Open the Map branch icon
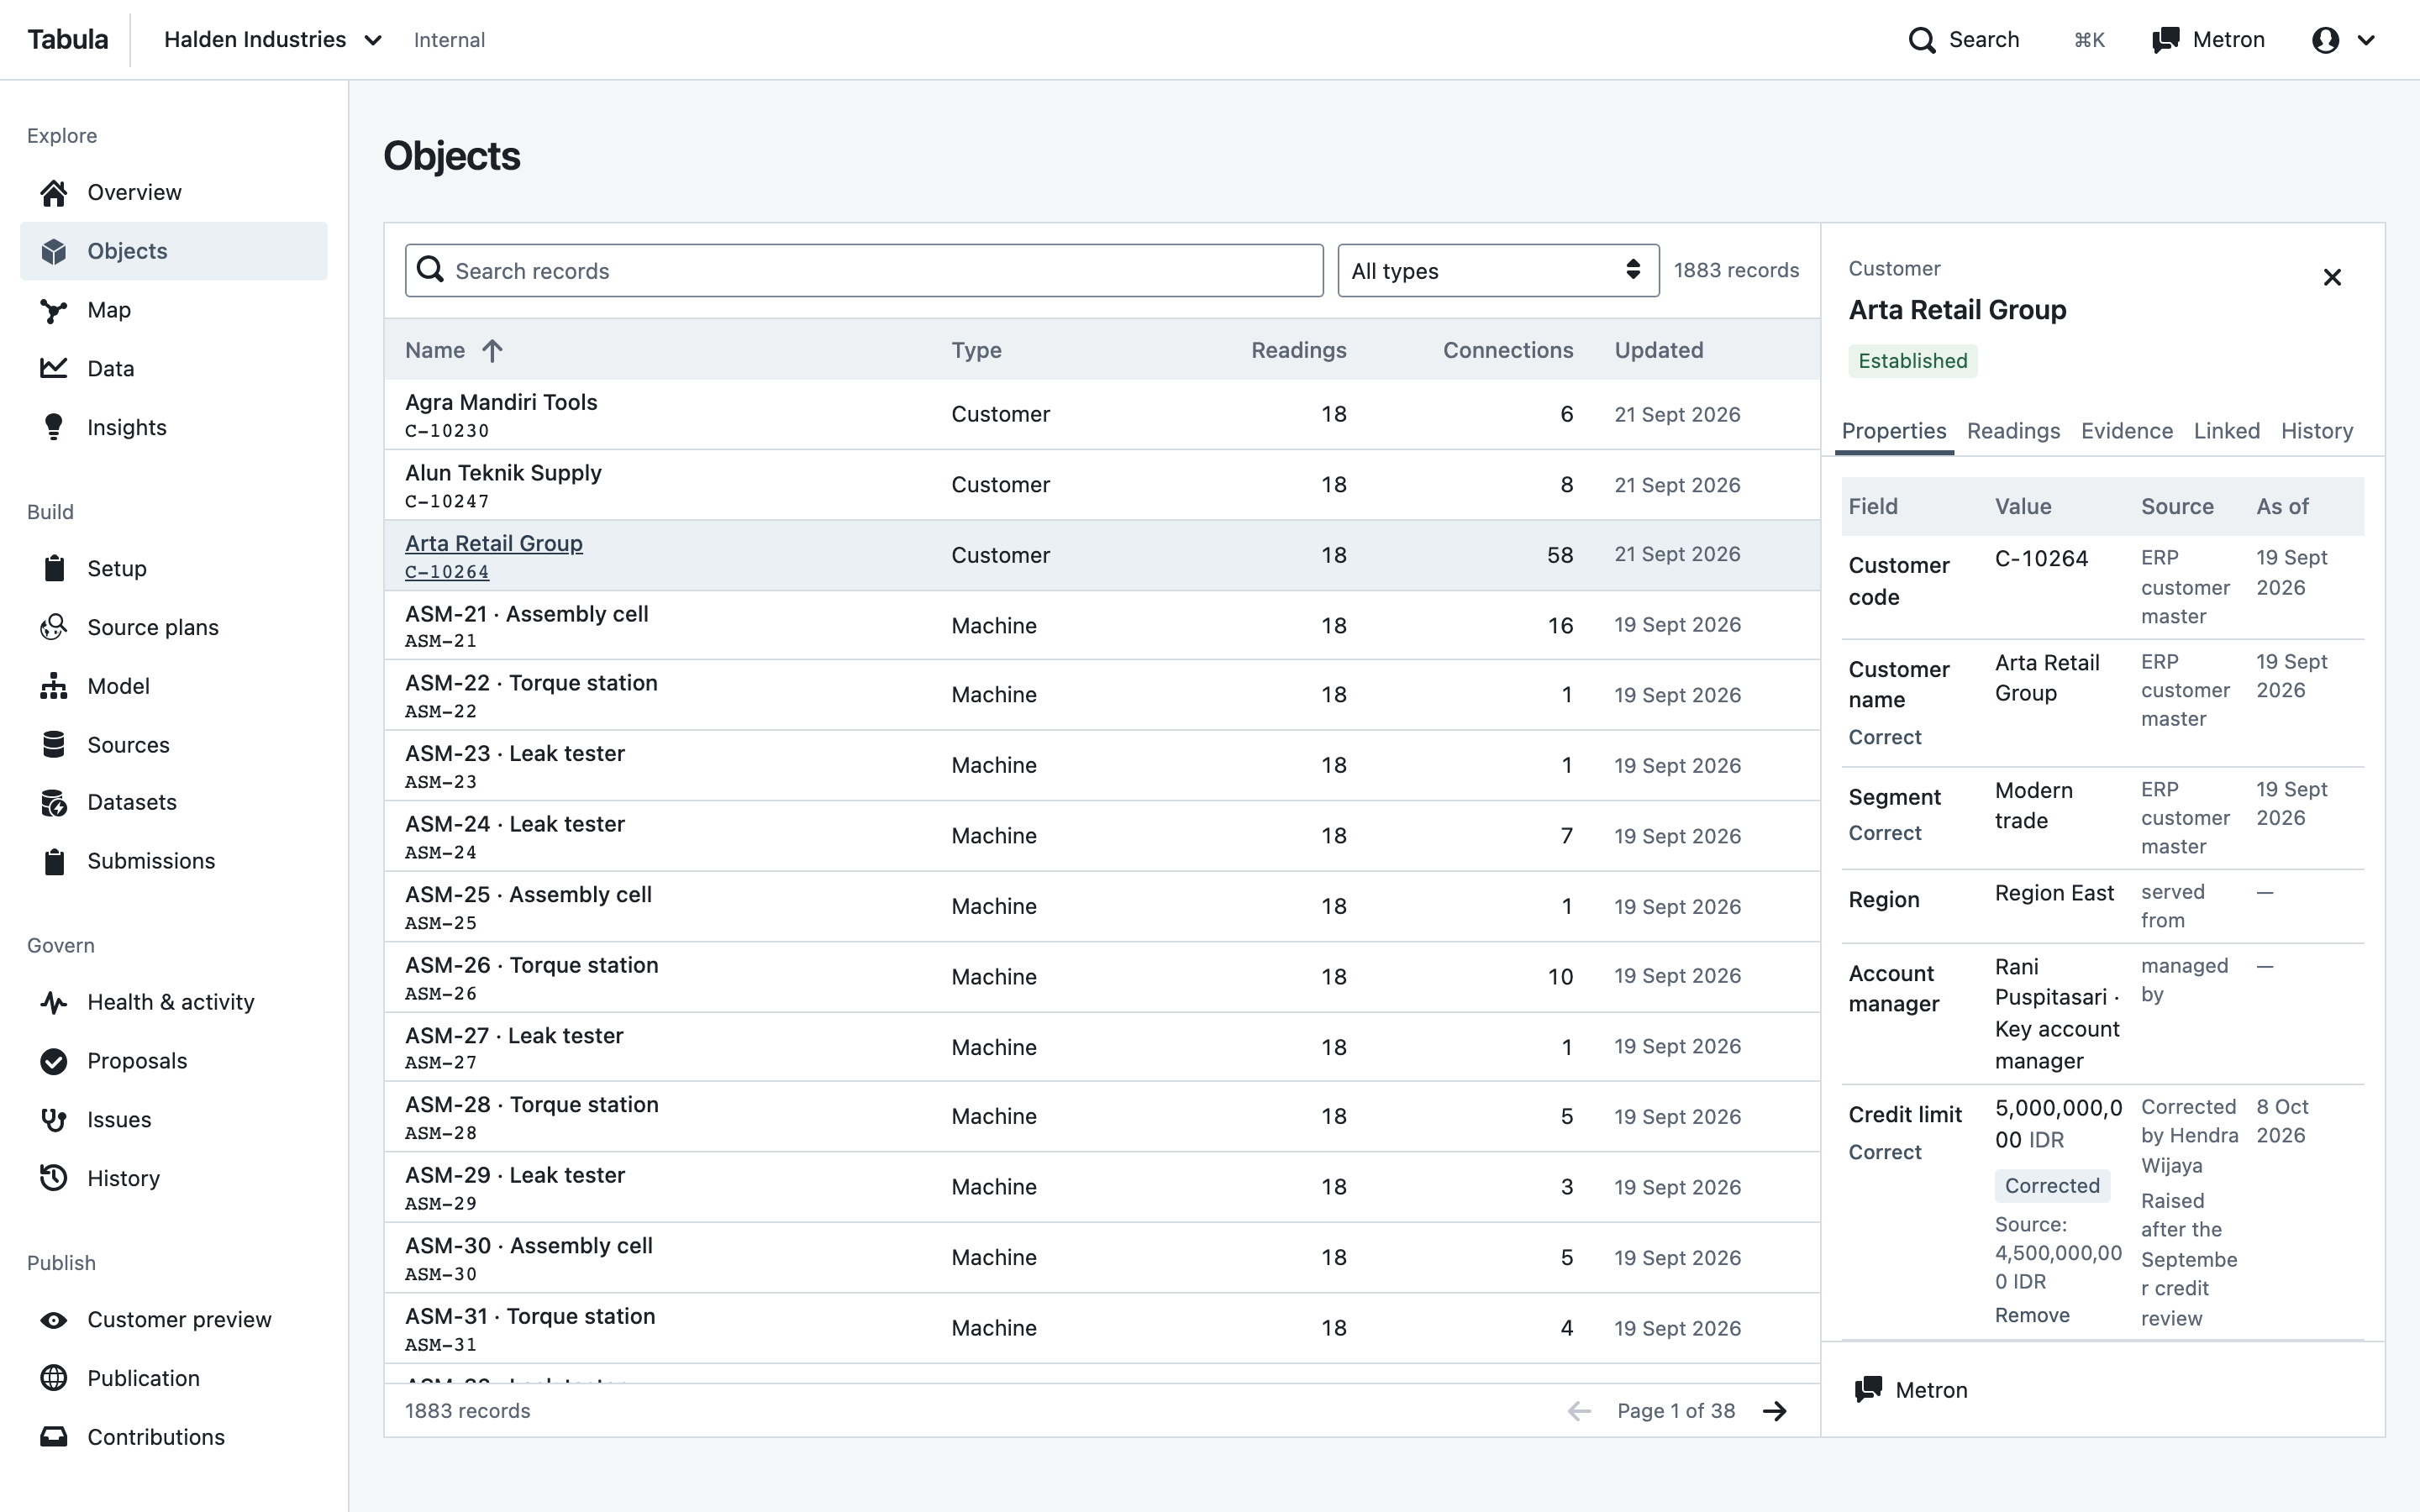This screenshot has height=1512, width=2420. (54, 310)
